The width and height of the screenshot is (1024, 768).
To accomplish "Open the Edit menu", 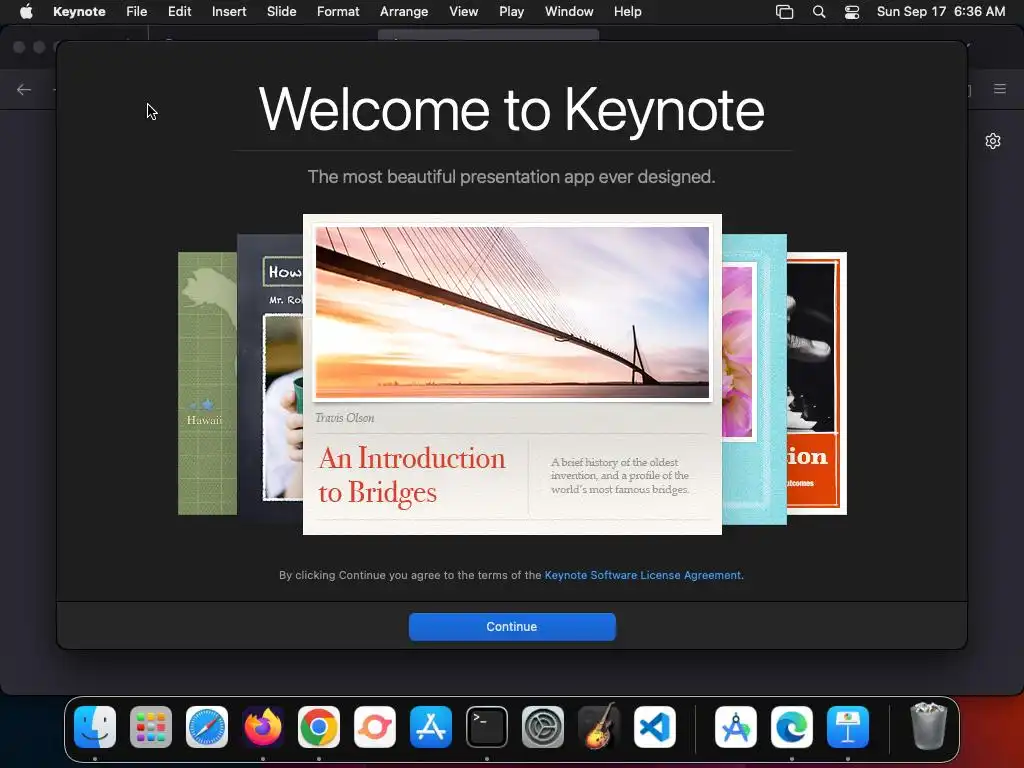I will [x=180, y=12].
